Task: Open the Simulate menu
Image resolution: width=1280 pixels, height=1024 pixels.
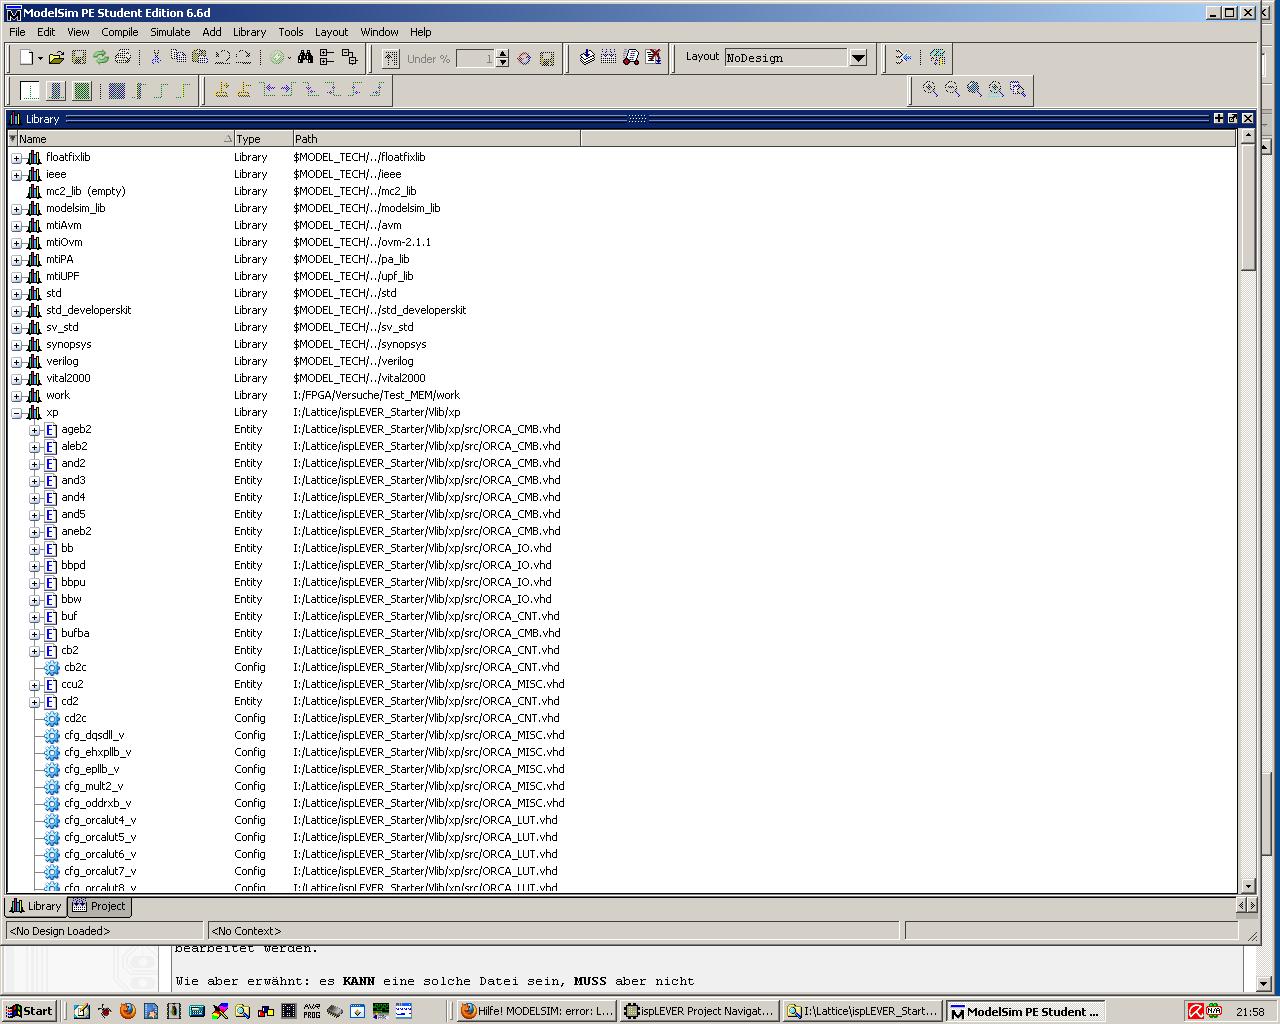Action: pos(170,32)
